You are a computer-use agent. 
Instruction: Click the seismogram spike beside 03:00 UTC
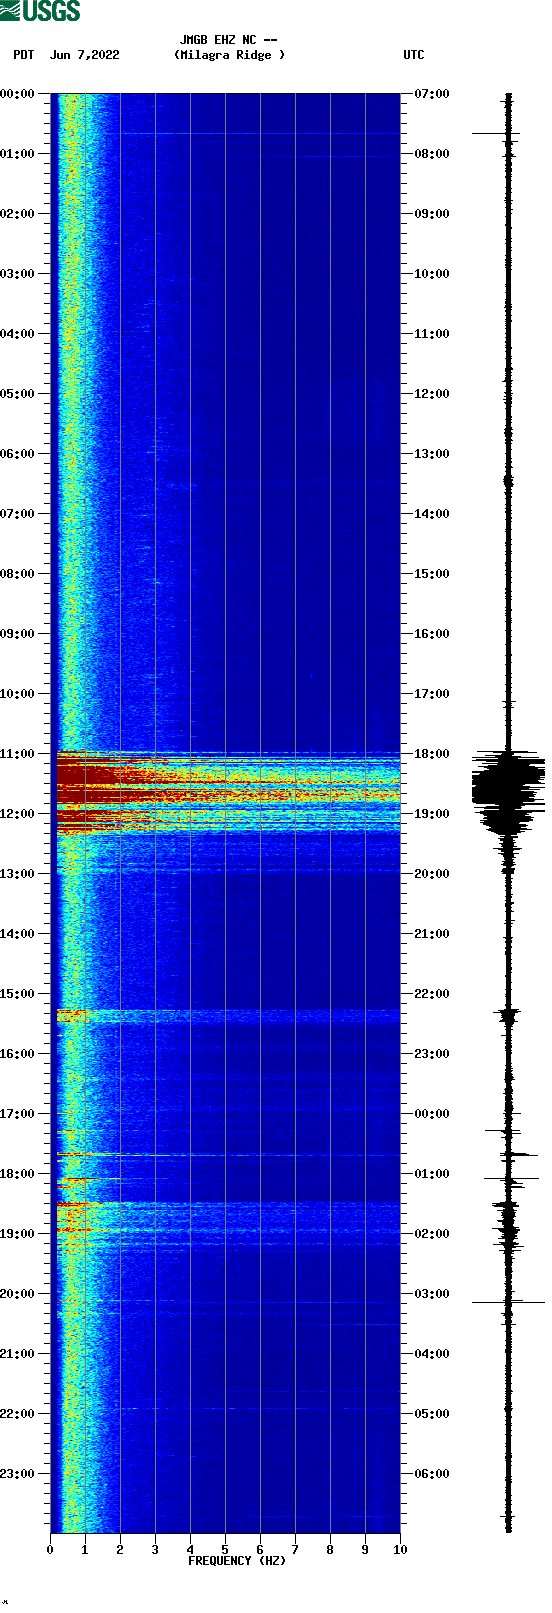509,1302
